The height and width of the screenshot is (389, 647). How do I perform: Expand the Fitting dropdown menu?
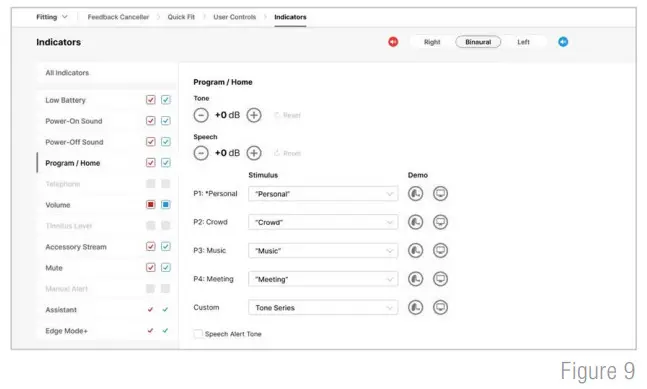52,17
